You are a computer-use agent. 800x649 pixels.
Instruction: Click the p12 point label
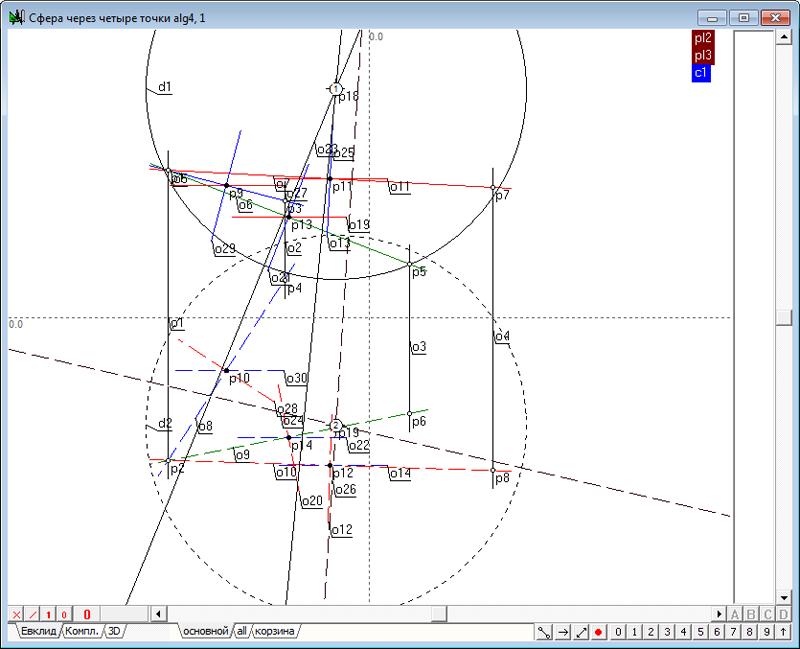[342, 473]
